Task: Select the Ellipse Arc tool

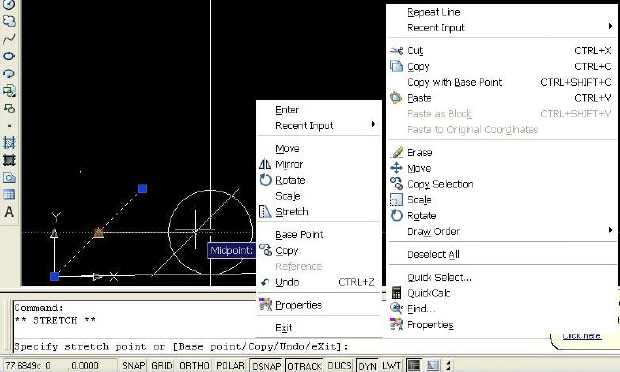Action: [x=9, y=74]
